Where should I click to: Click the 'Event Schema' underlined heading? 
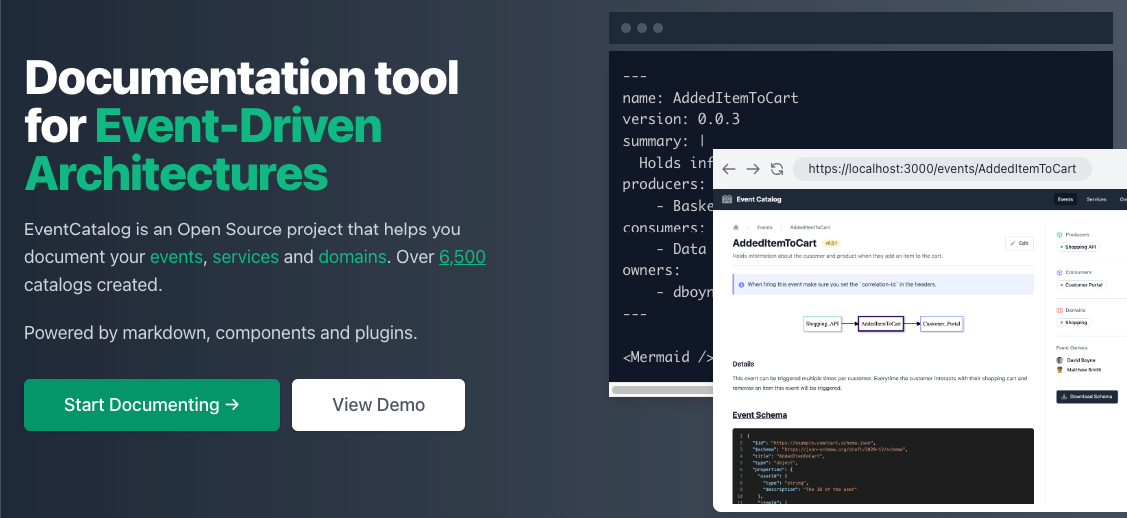point(759,415)
